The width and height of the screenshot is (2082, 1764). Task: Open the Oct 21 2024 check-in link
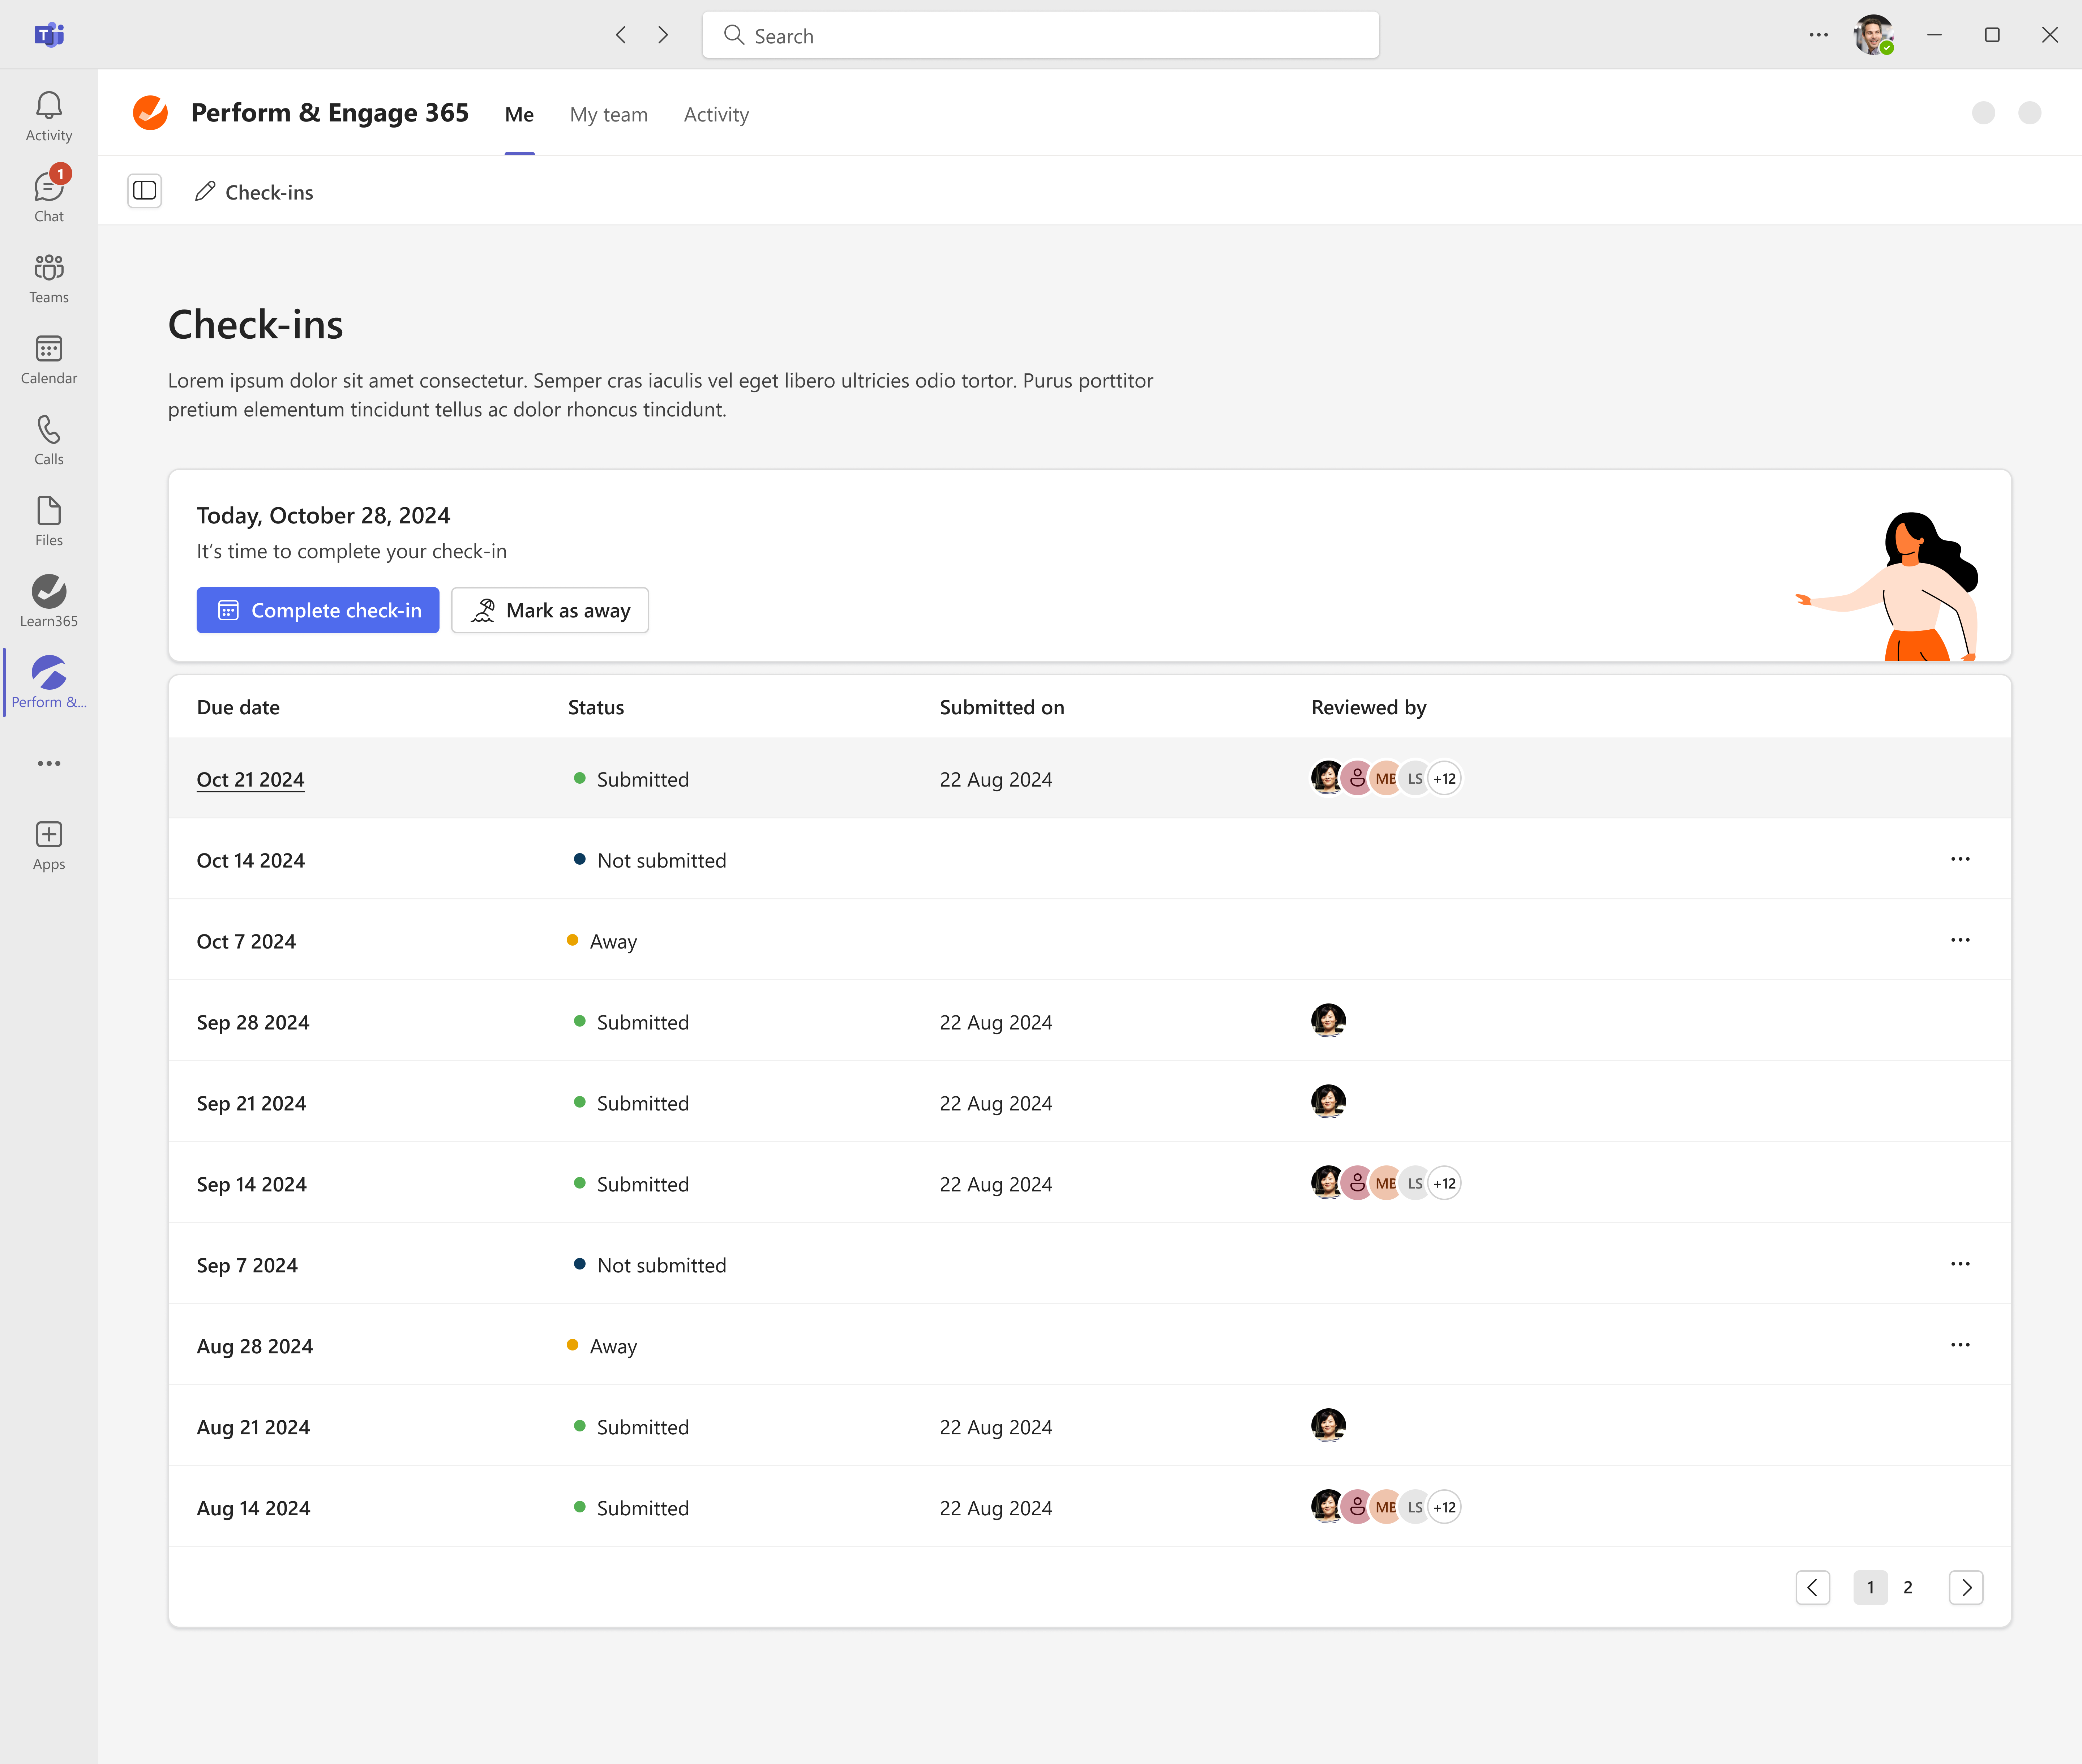pos(250,779)
